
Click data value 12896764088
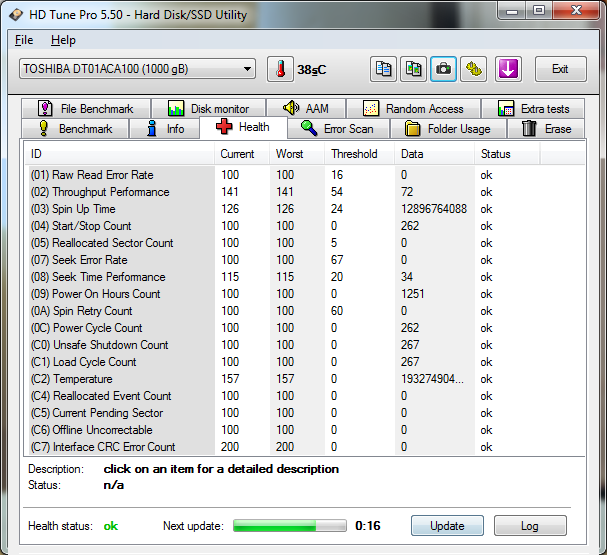click(434, 209)
